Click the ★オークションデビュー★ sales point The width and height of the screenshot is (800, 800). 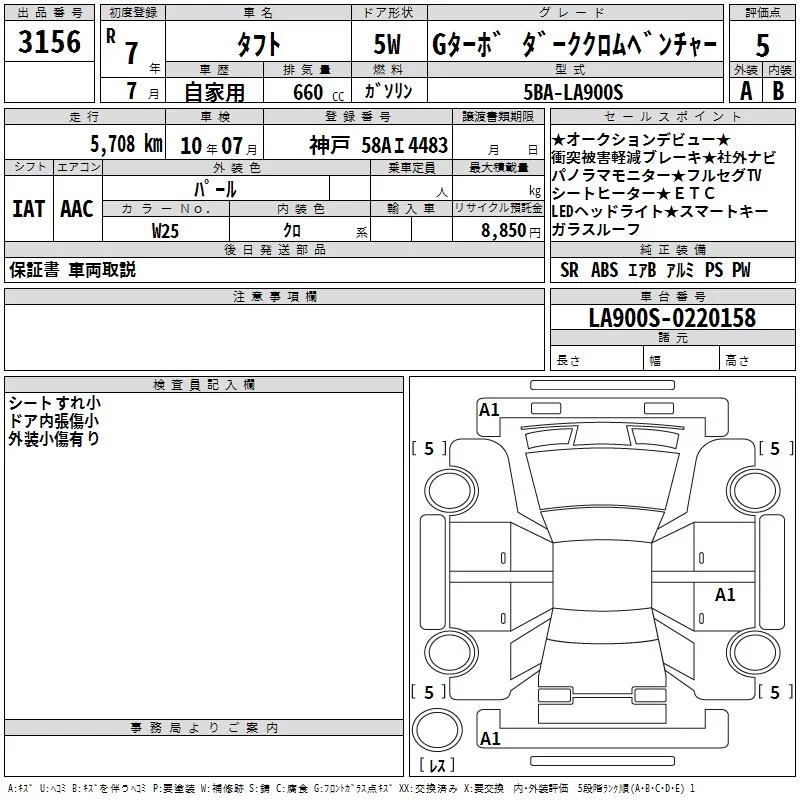pos(641,139)
